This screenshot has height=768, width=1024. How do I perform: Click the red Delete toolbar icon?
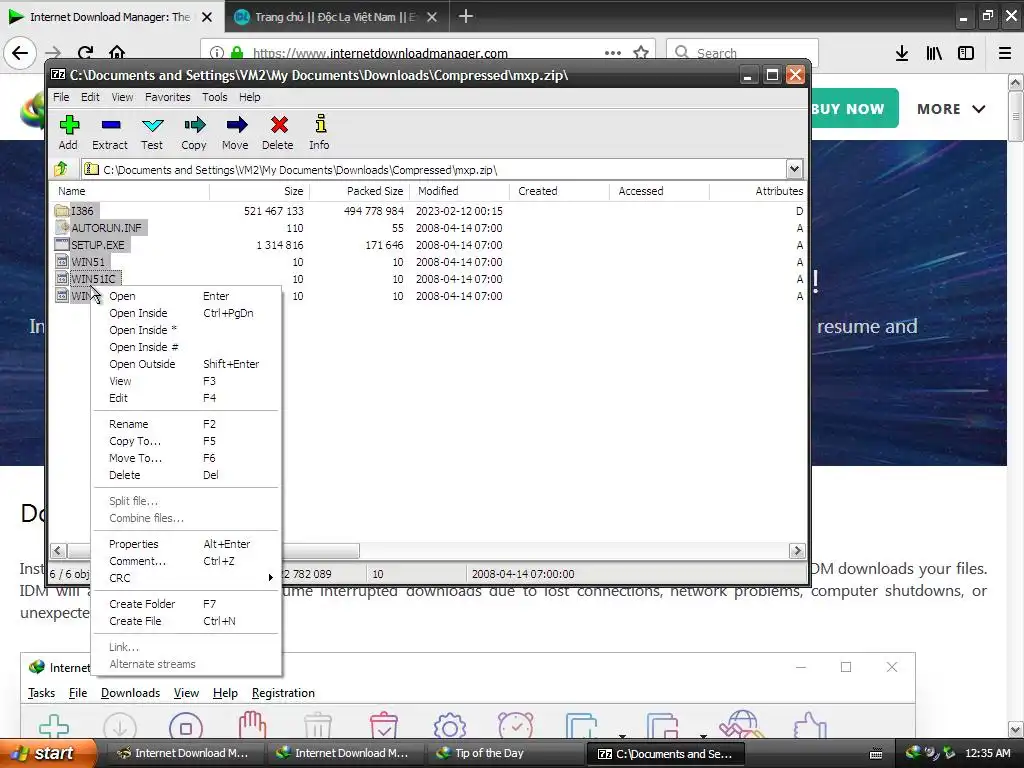(x=278, y=133)
